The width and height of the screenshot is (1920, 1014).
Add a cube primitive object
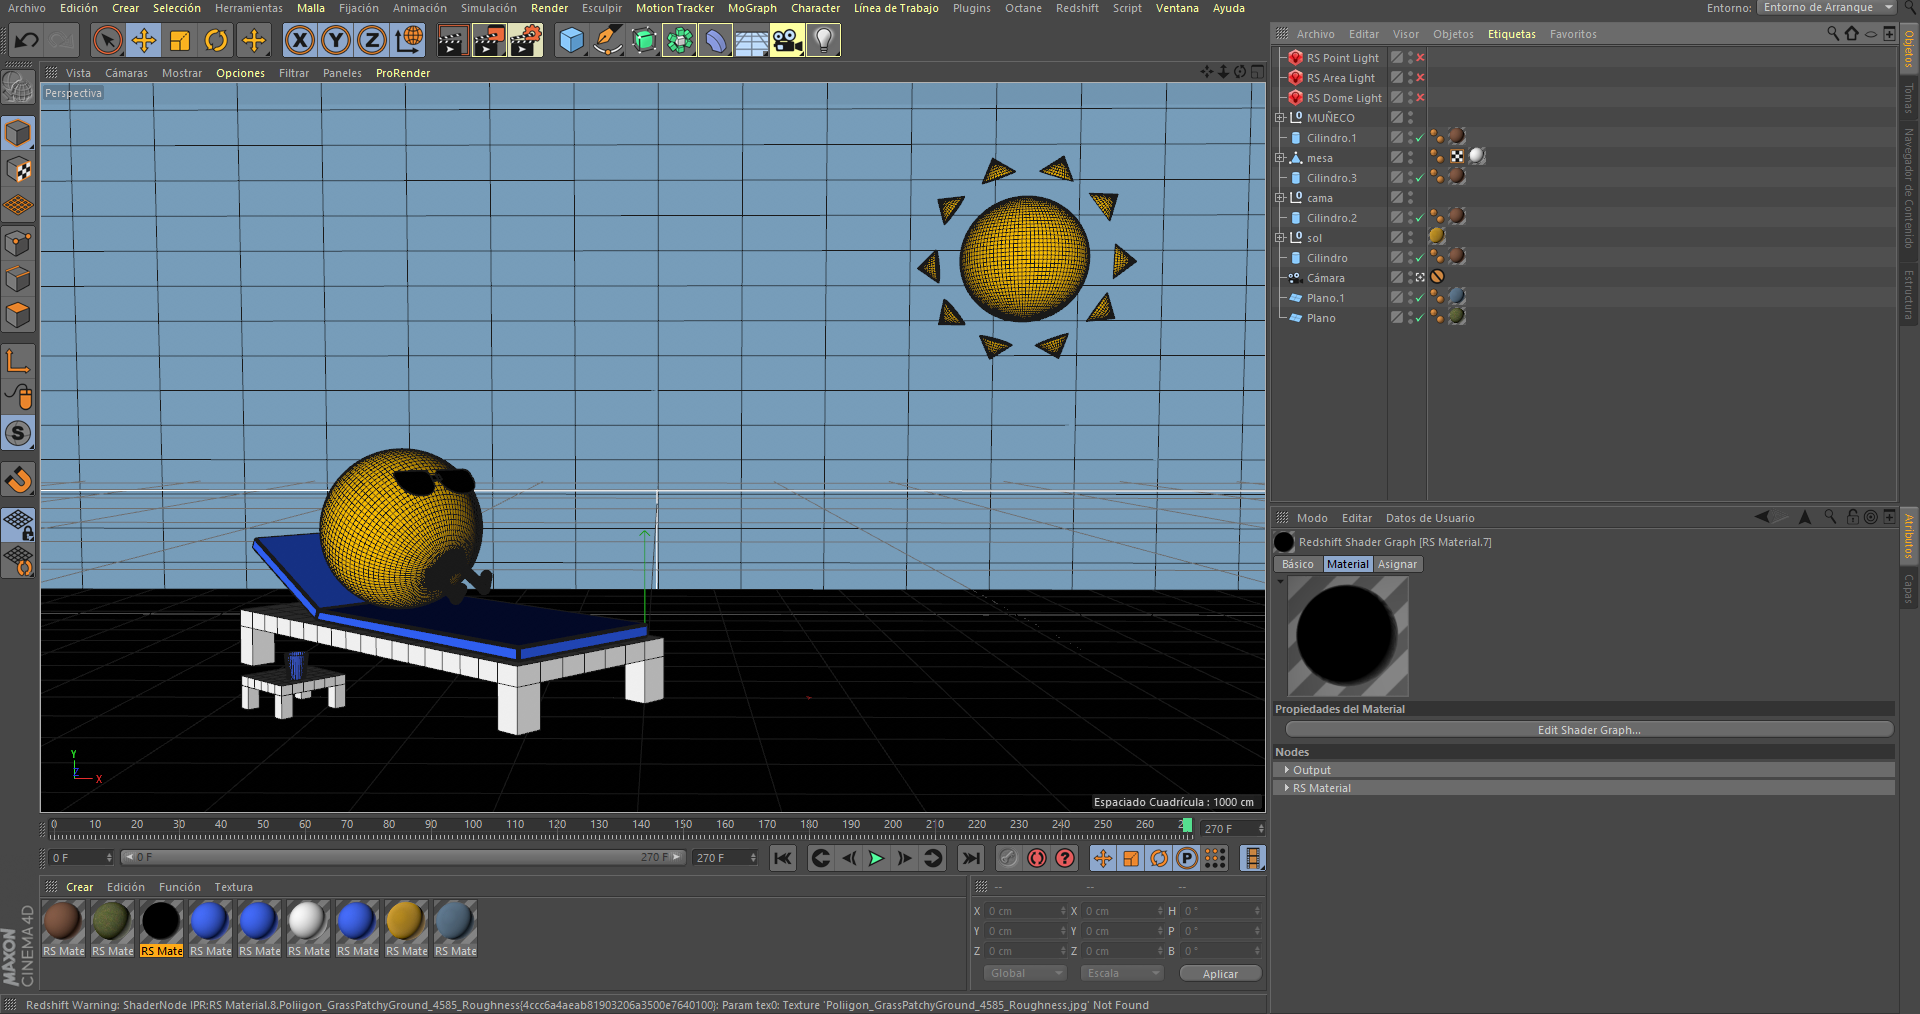pos(571,41)
